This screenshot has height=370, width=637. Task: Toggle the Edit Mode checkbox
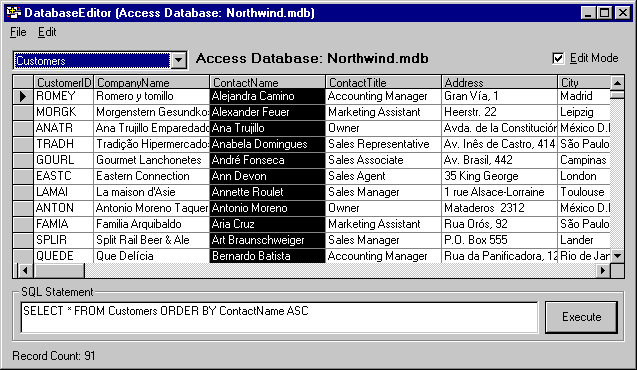click(558, 58)
